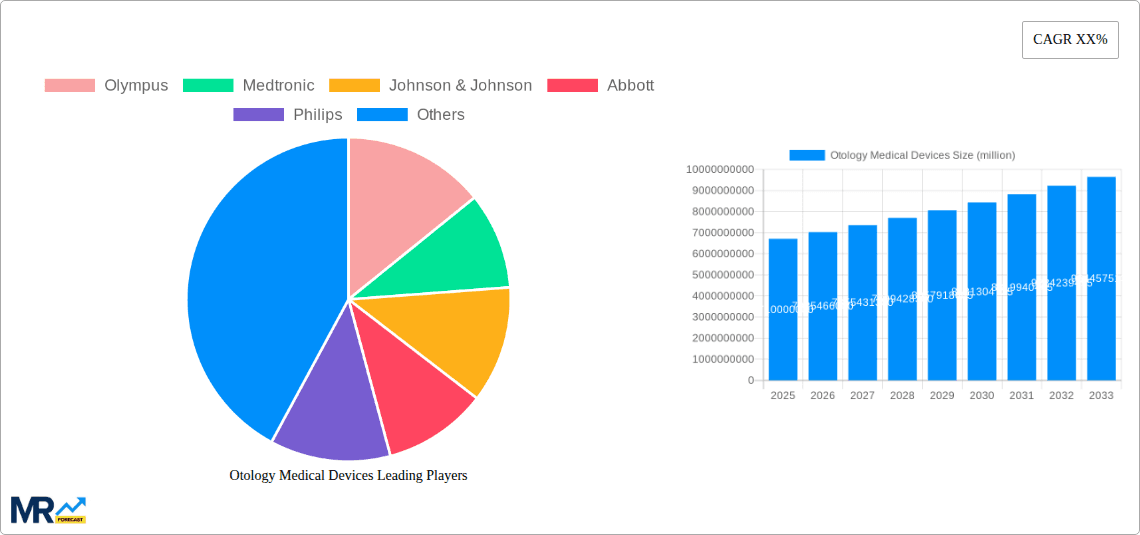Select the 2031 bar in chart
The height and width of the screenshot is (535, 1140).
point(1021,287)
